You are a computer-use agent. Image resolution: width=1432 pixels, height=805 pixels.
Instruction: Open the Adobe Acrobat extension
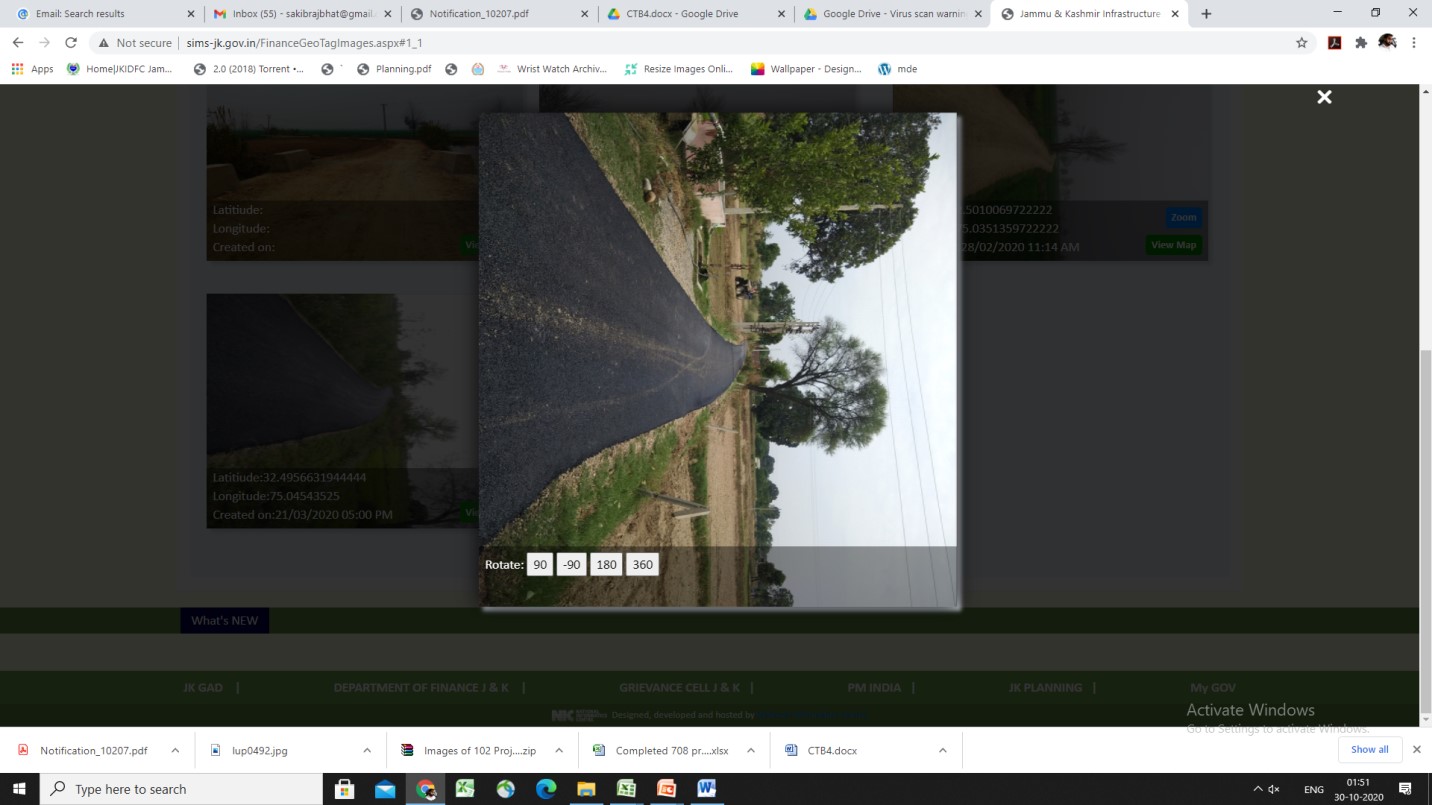pyautogui.click(x=1334, y=43)
